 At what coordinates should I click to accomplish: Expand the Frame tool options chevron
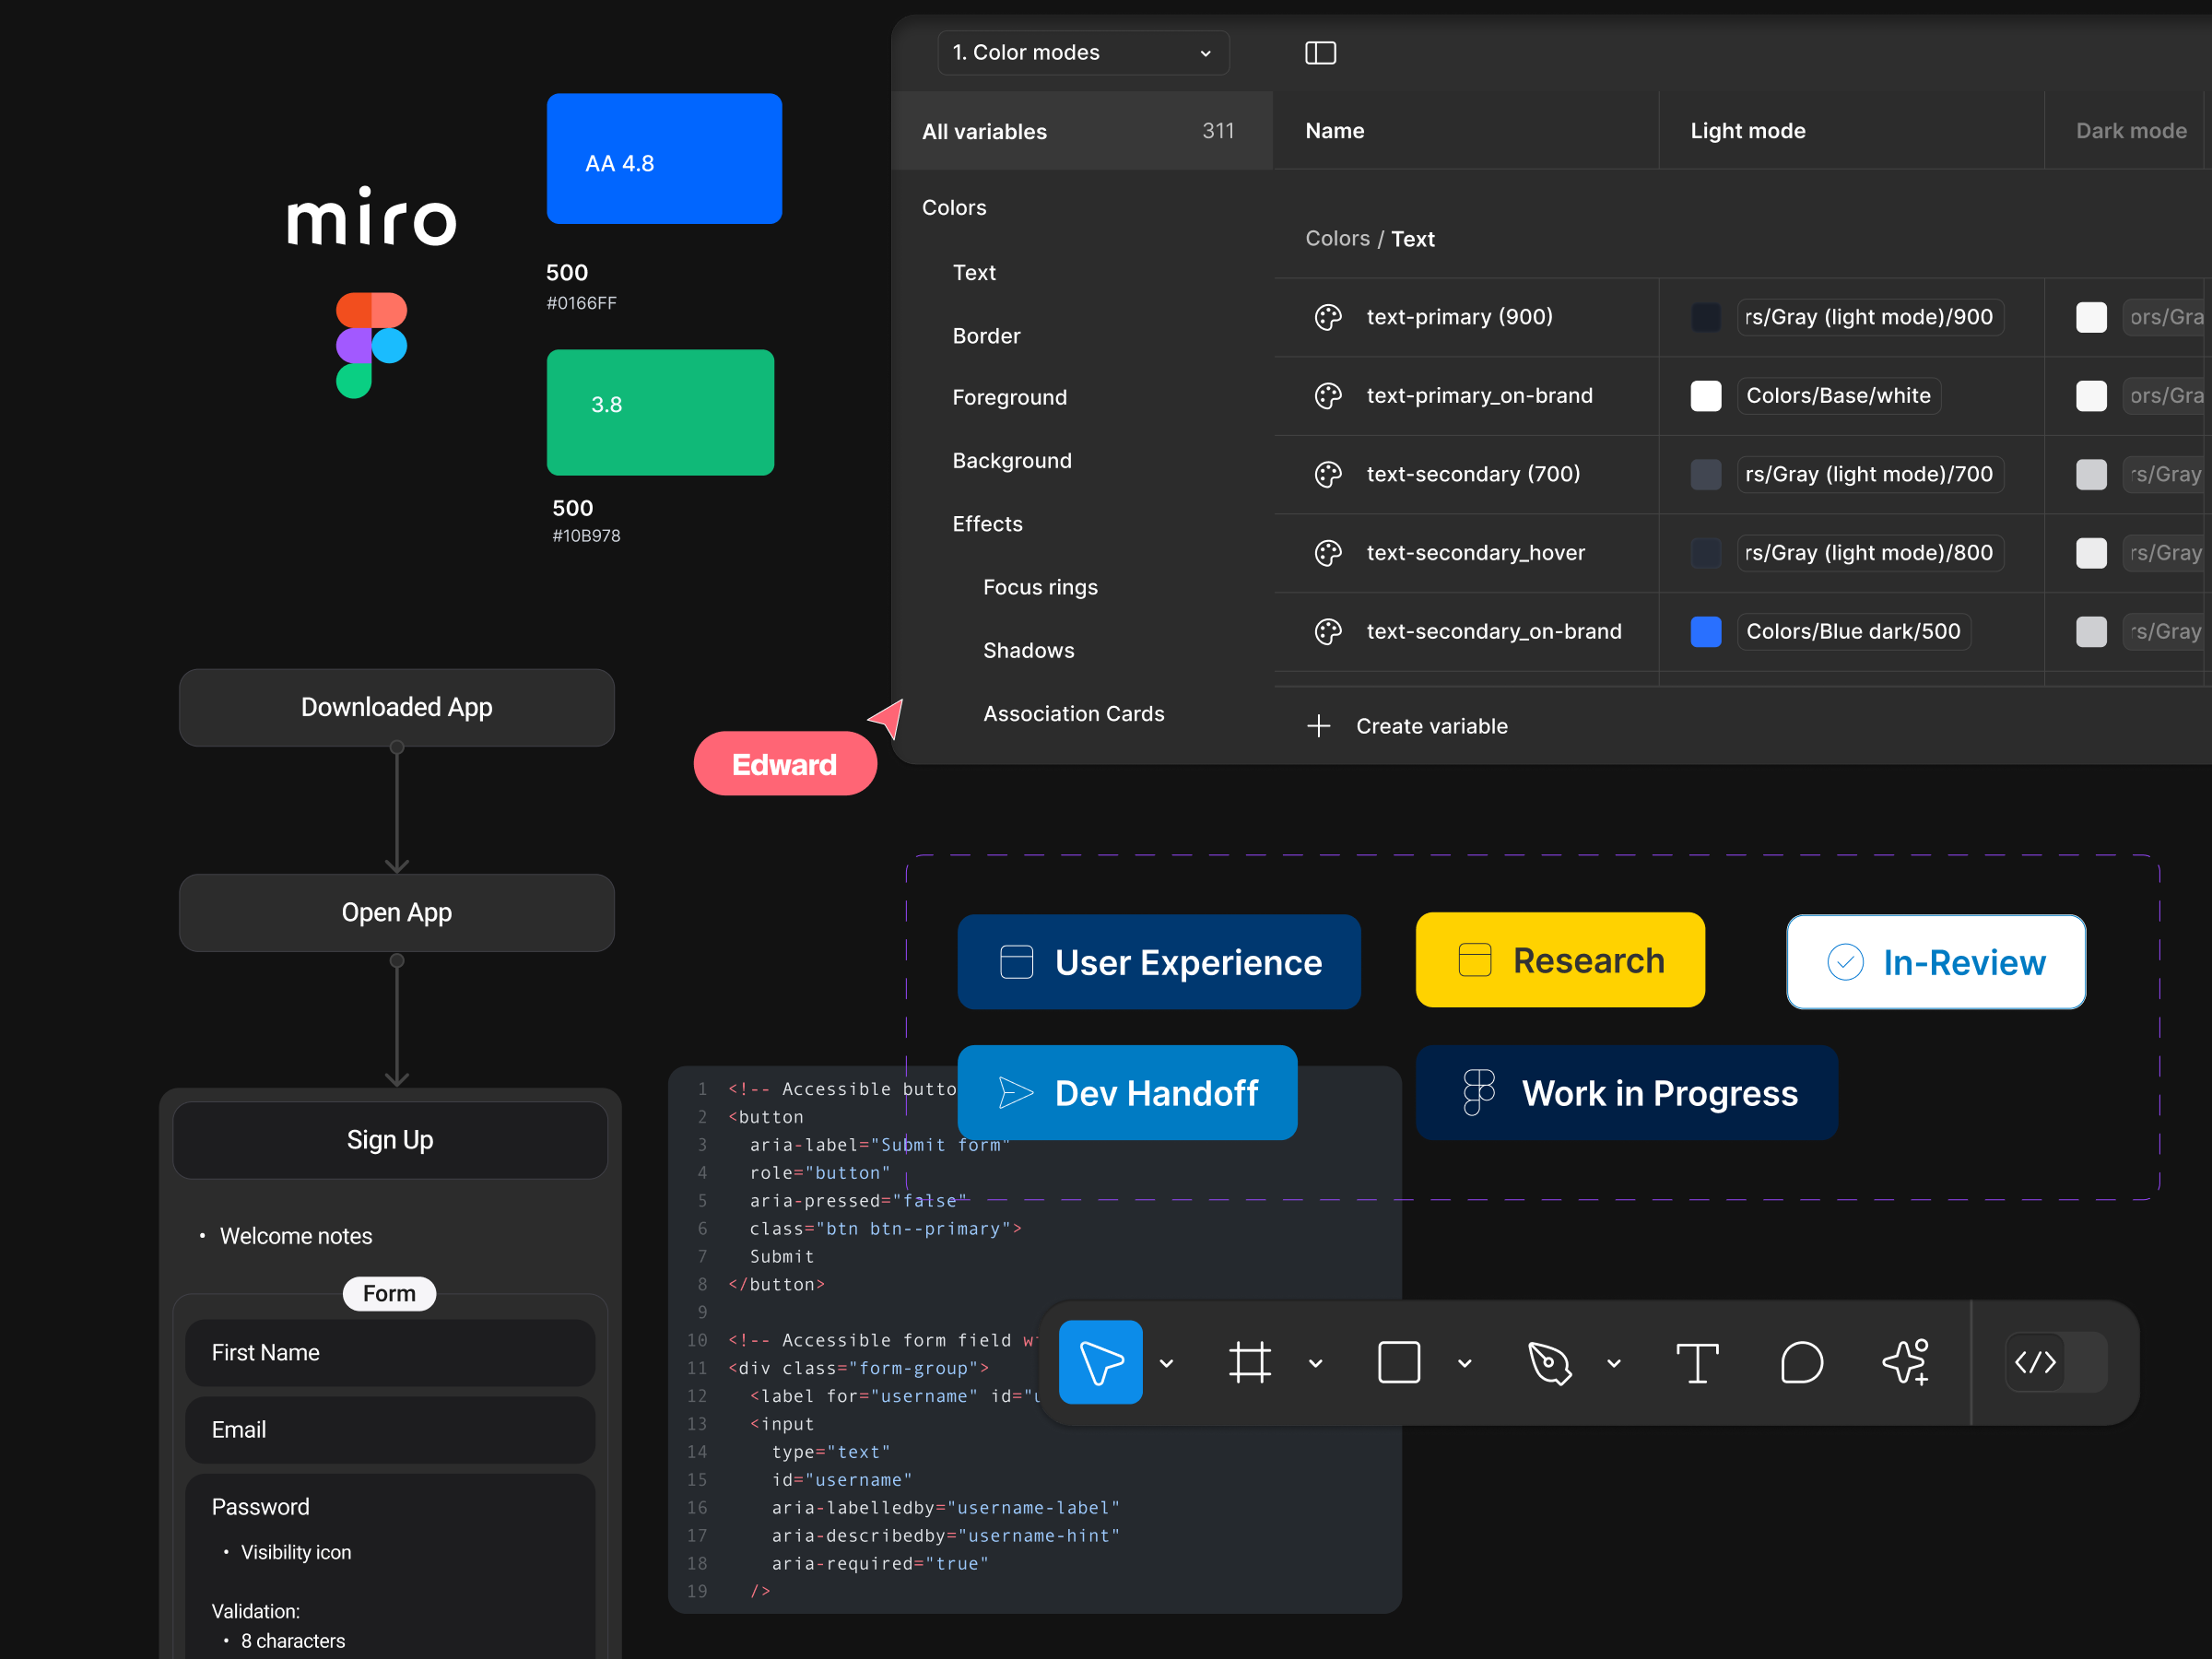point(1315,1363)
